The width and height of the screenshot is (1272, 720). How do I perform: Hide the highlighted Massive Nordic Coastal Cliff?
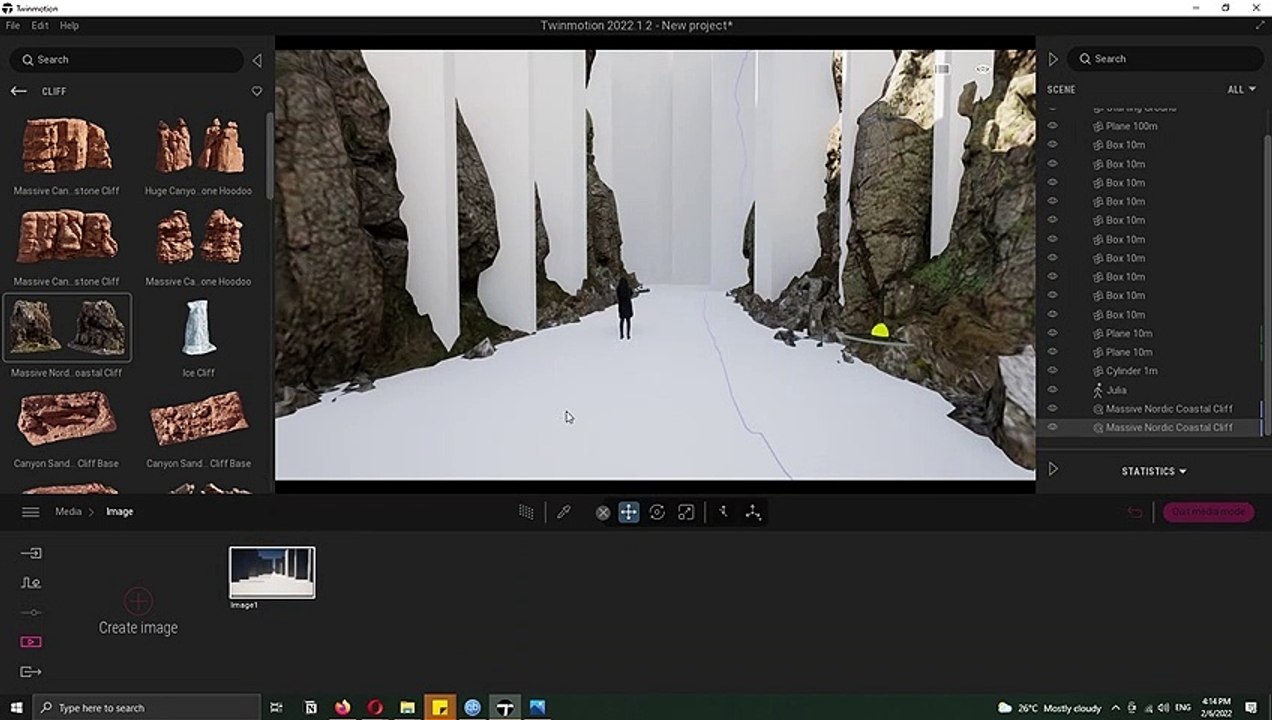coord(1052,427)
